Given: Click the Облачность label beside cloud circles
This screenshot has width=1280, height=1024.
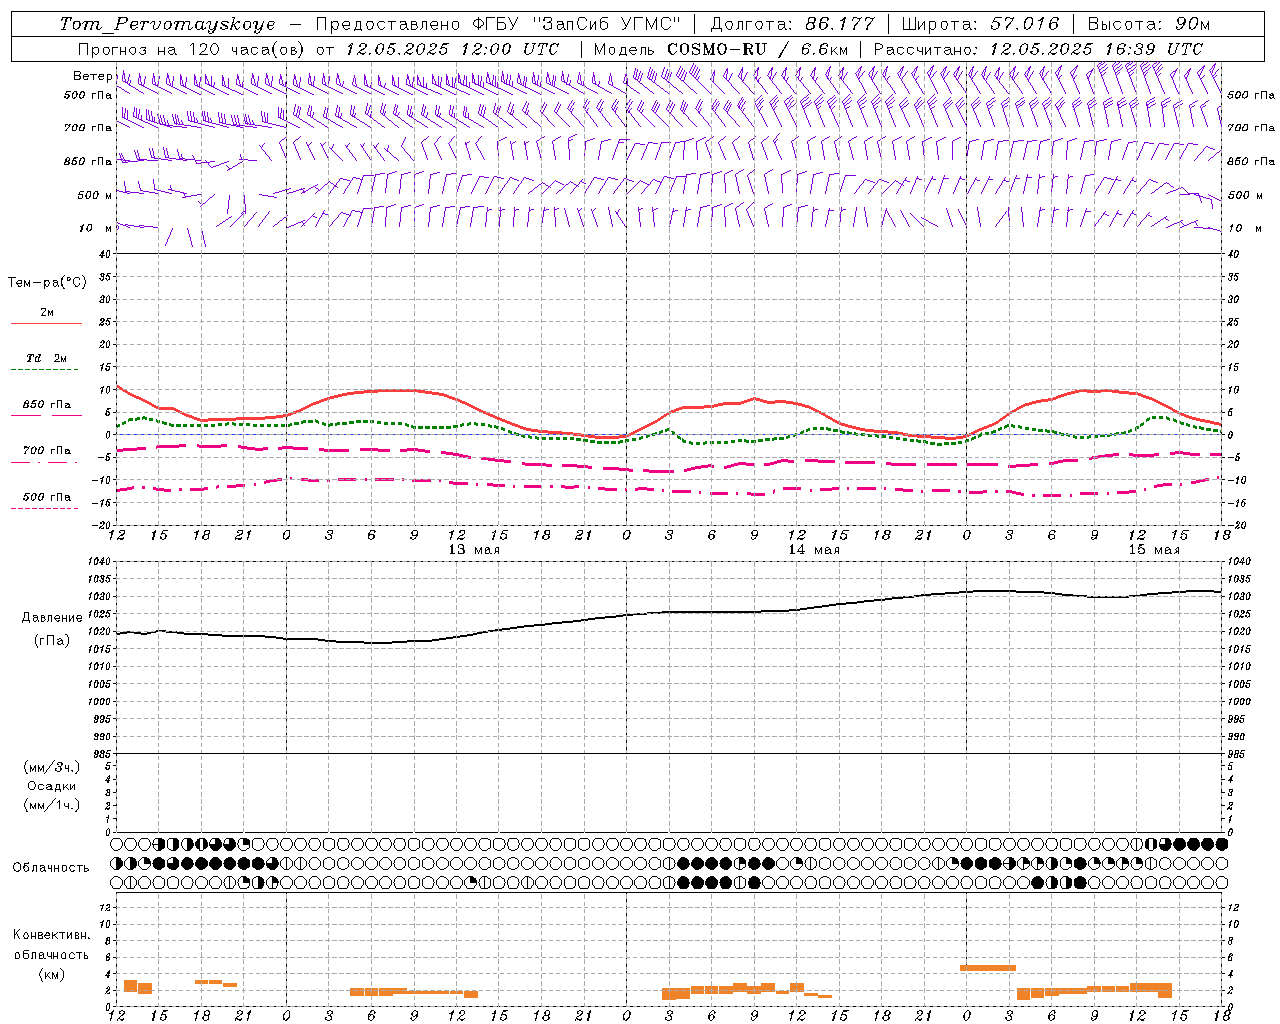Looking at the screenshot, I should (51, 868).
